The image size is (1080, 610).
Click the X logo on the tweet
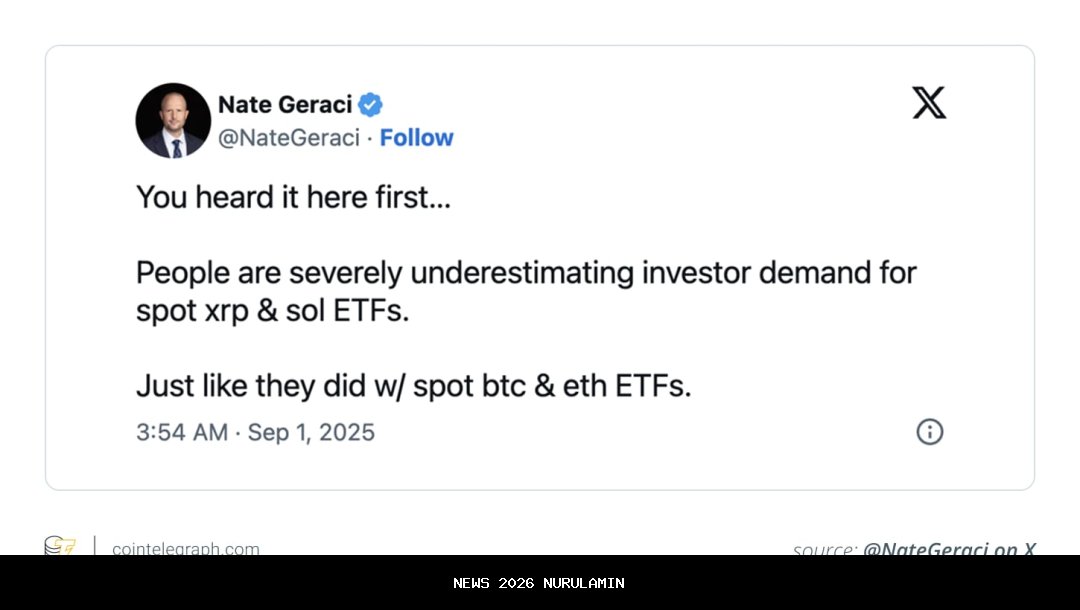[929, 103]
